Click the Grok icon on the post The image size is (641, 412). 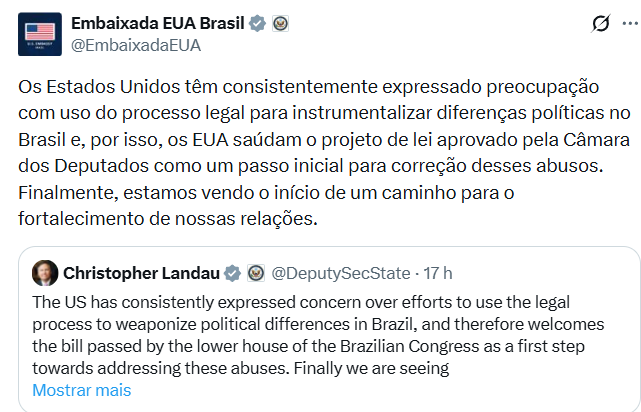601,24
